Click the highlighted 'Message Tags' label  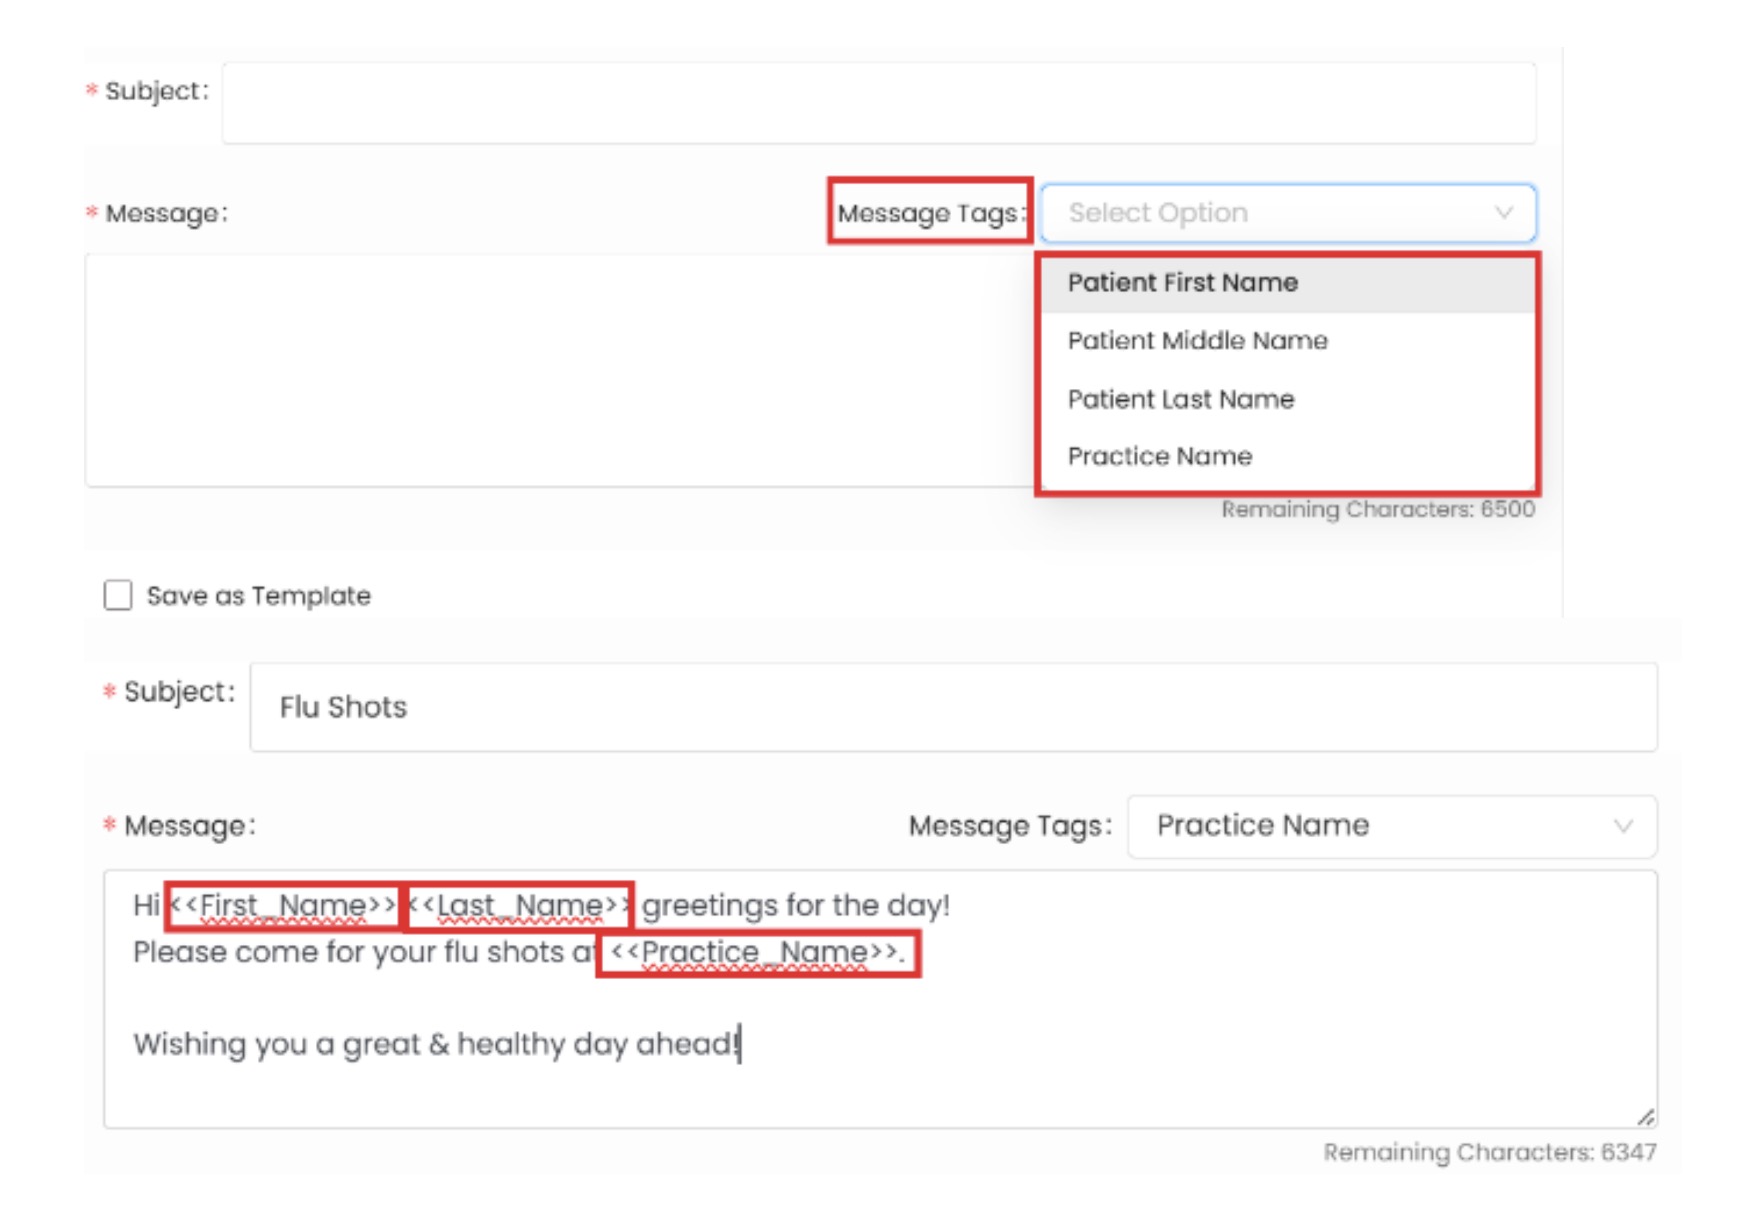[x=929, y=213]
